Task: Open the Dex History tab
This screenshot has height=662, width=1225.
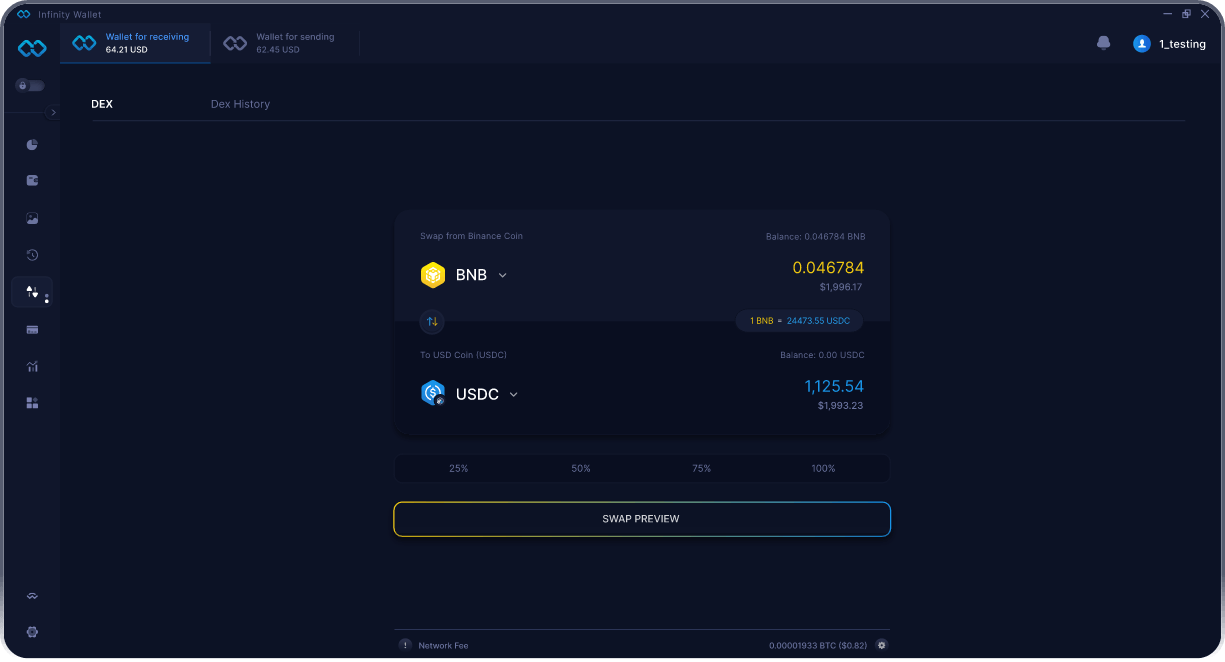Action: coord(240,104)
